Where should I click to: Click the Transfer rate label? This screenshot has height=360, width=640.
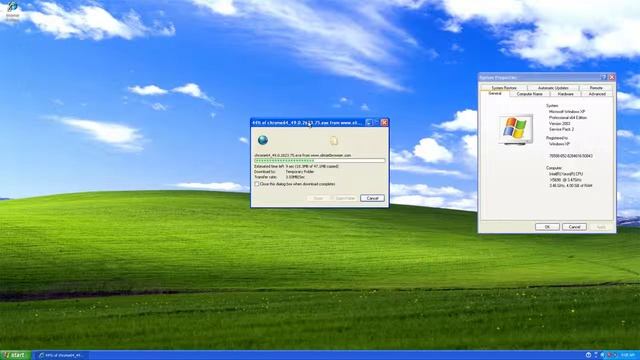(x=265, y=177)
